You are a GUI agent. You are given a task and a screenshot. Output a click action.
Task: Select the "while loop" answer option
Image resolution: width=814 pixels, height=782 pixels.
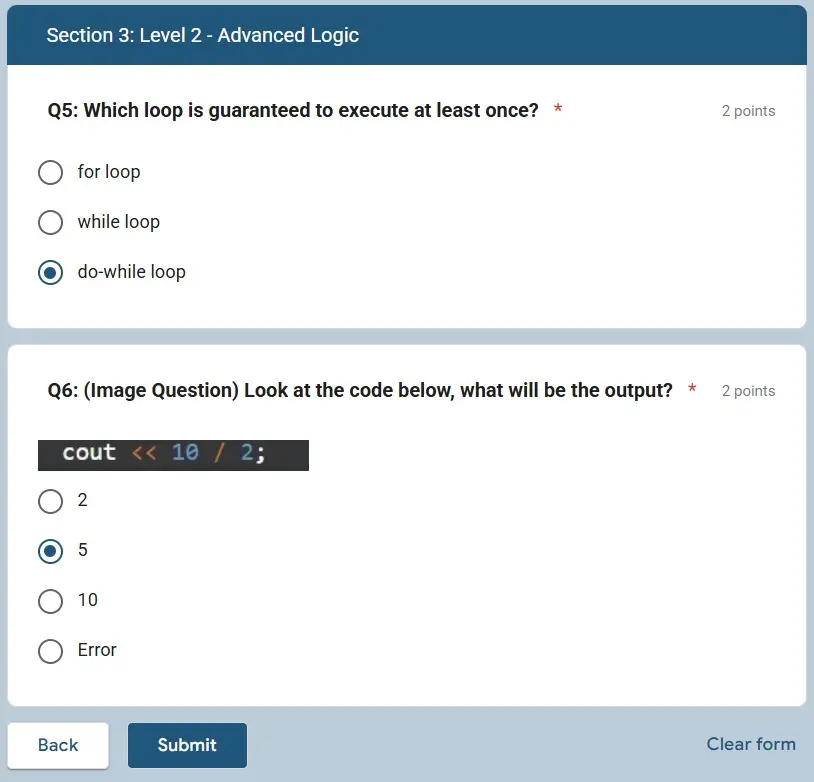[x=50, y=222]
